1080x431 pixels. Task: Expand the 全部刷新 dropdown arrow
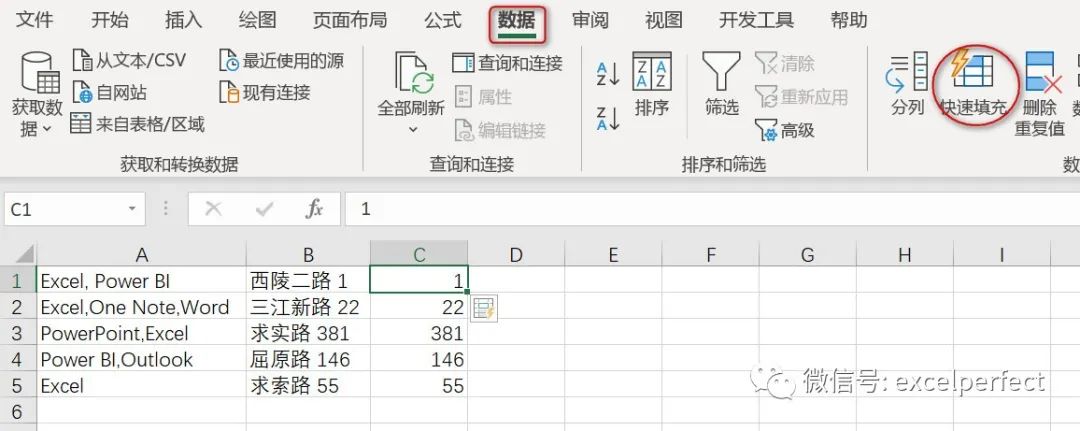pos(412,129)
